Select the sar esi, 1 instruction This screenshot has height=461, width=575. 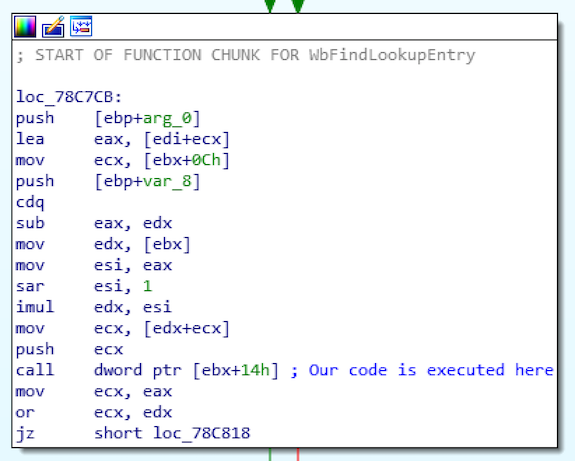click(x=84, y=286)
